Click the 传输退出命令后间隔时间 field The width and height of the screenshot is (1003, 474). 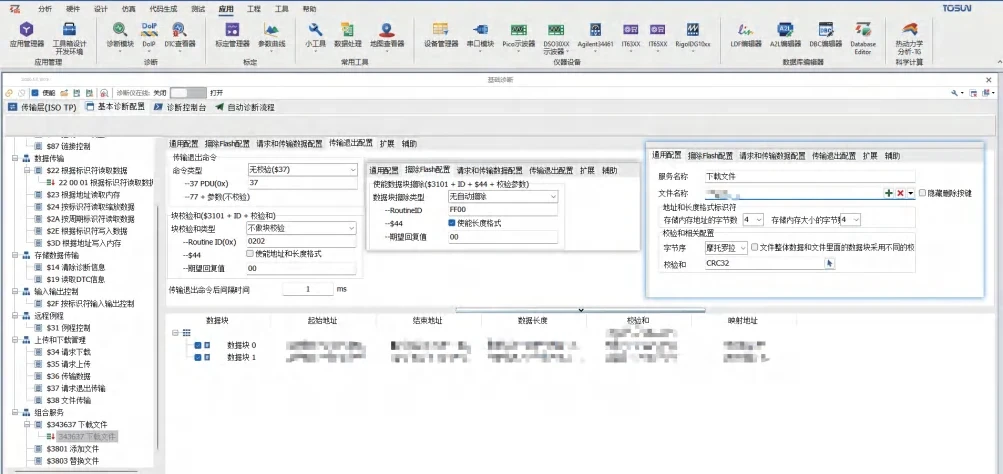[x=308, y=289]
